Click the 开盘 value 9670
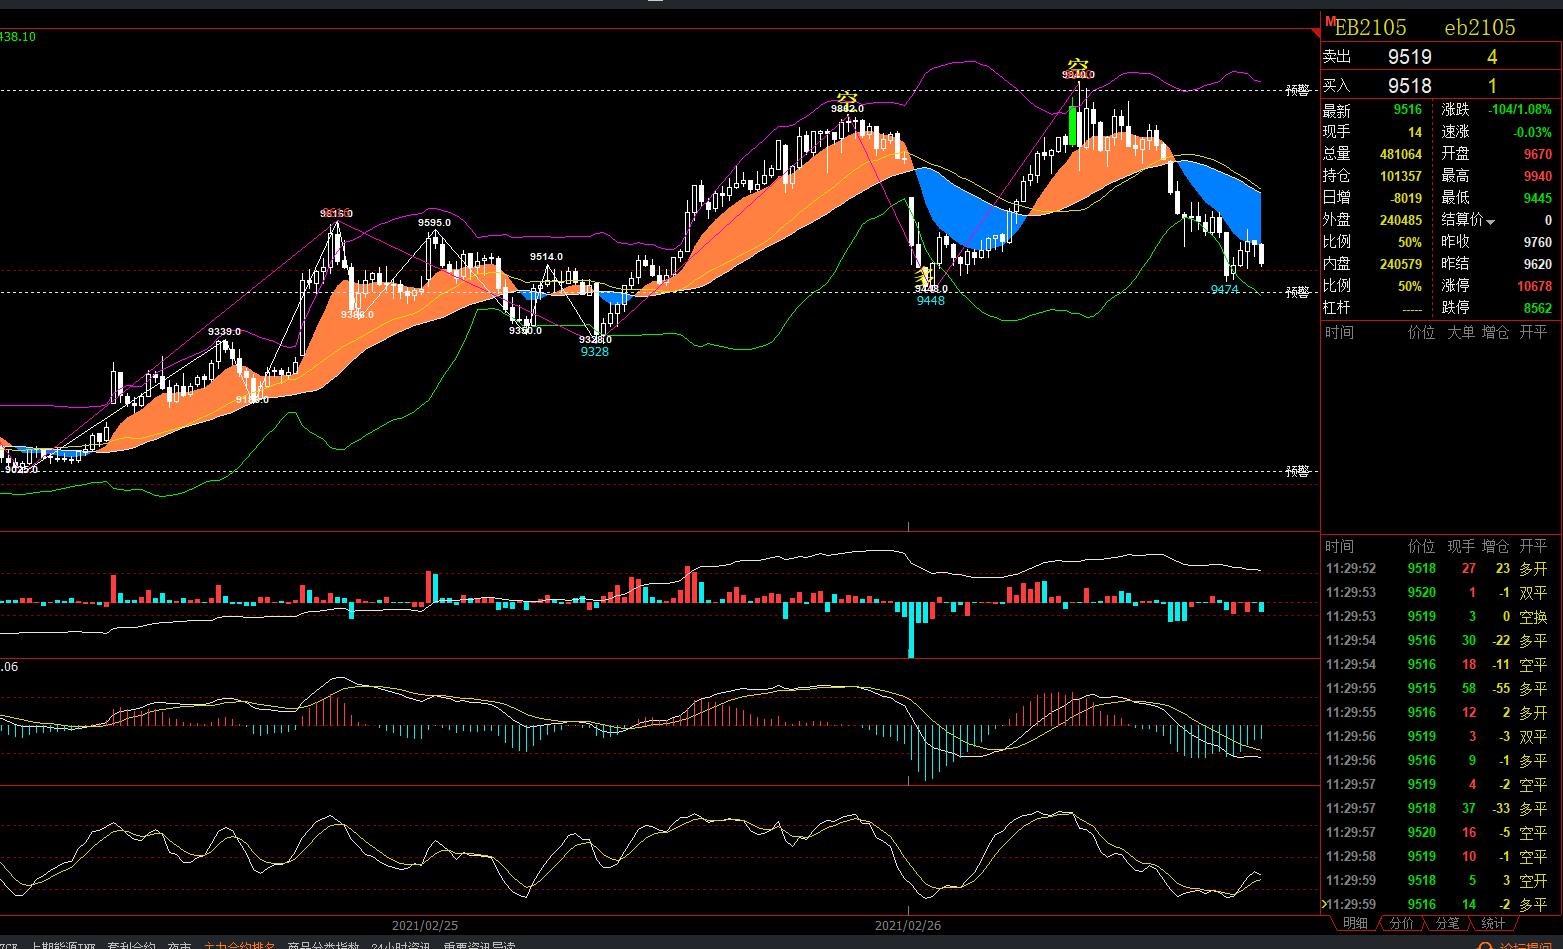This screenshot has width=1563, height=949. tap(1538, 154)
